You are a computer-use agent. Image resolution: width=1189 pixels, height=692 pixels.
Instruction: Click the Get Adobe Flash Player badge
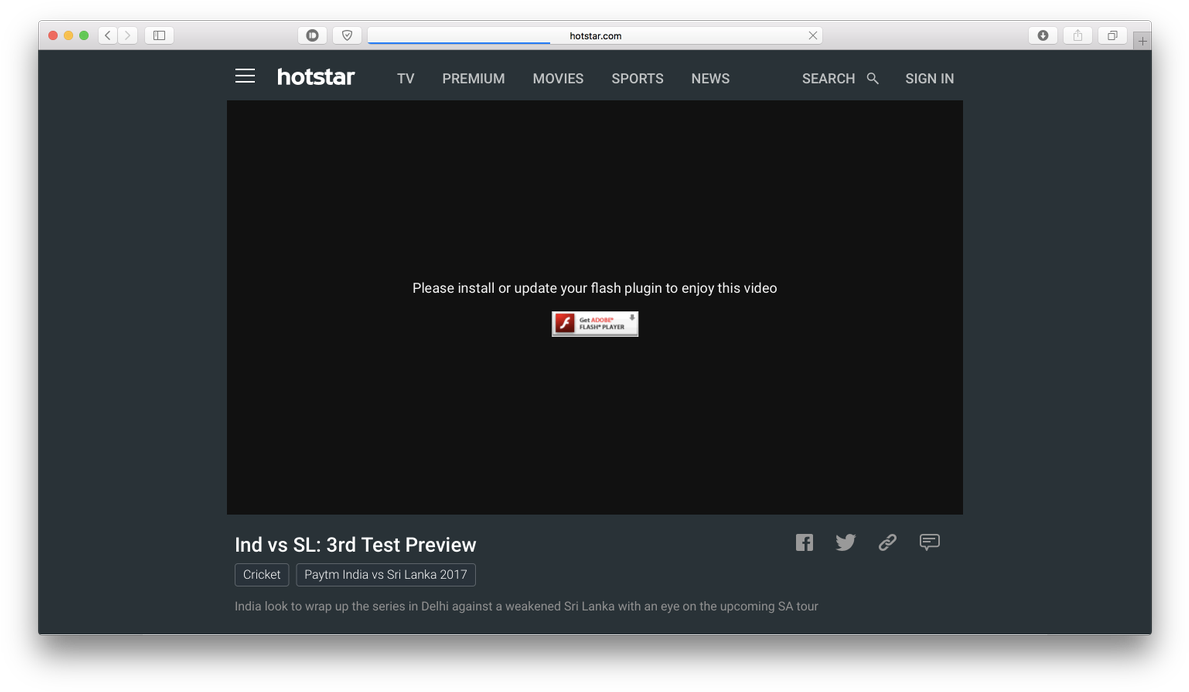tap(595, 324)
